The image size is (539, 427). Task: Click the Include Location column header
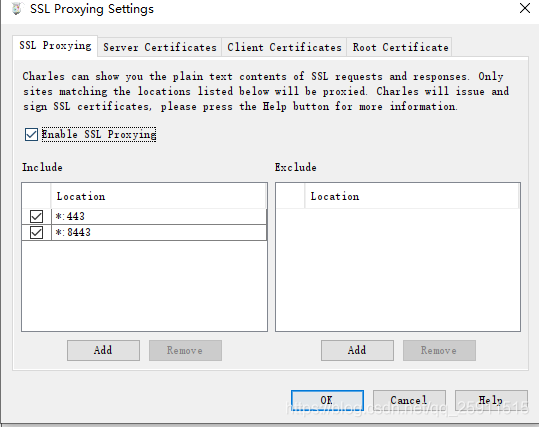point(158,196)
